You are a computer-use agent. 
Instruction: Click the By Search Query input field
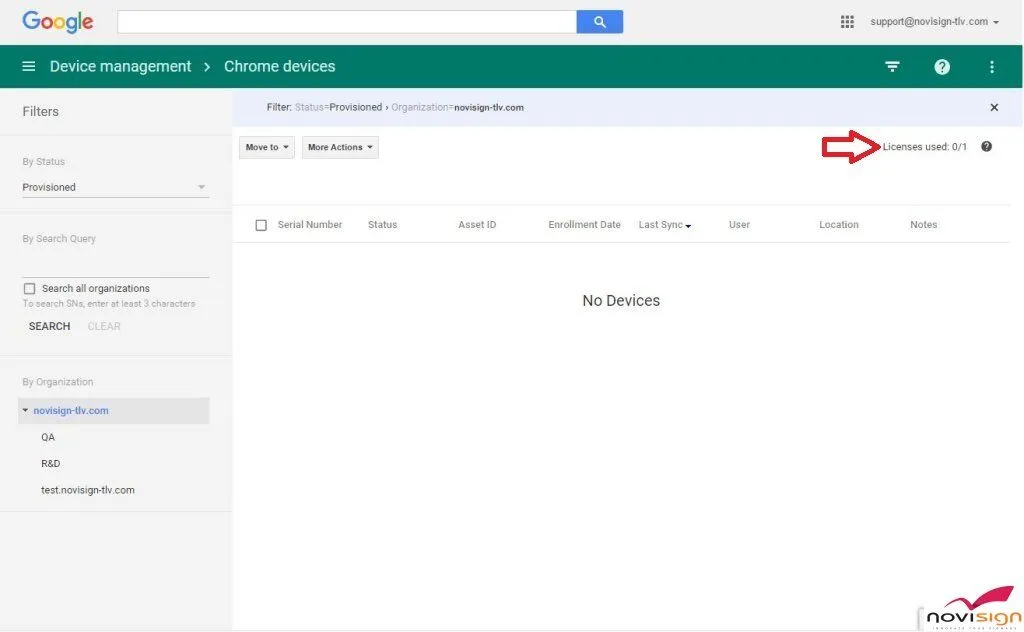pos(114,260)
